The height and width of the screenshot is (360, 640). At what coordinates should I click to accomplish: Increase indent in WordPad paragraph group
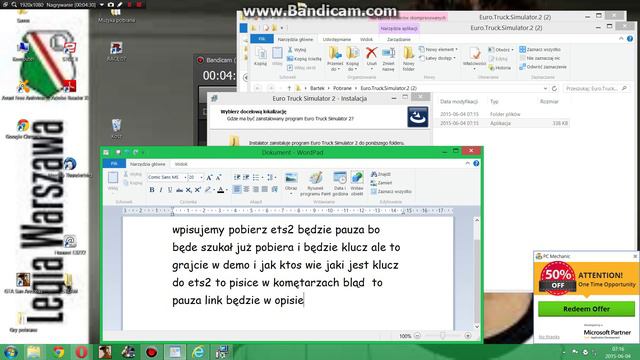click(x=246, y=177)
